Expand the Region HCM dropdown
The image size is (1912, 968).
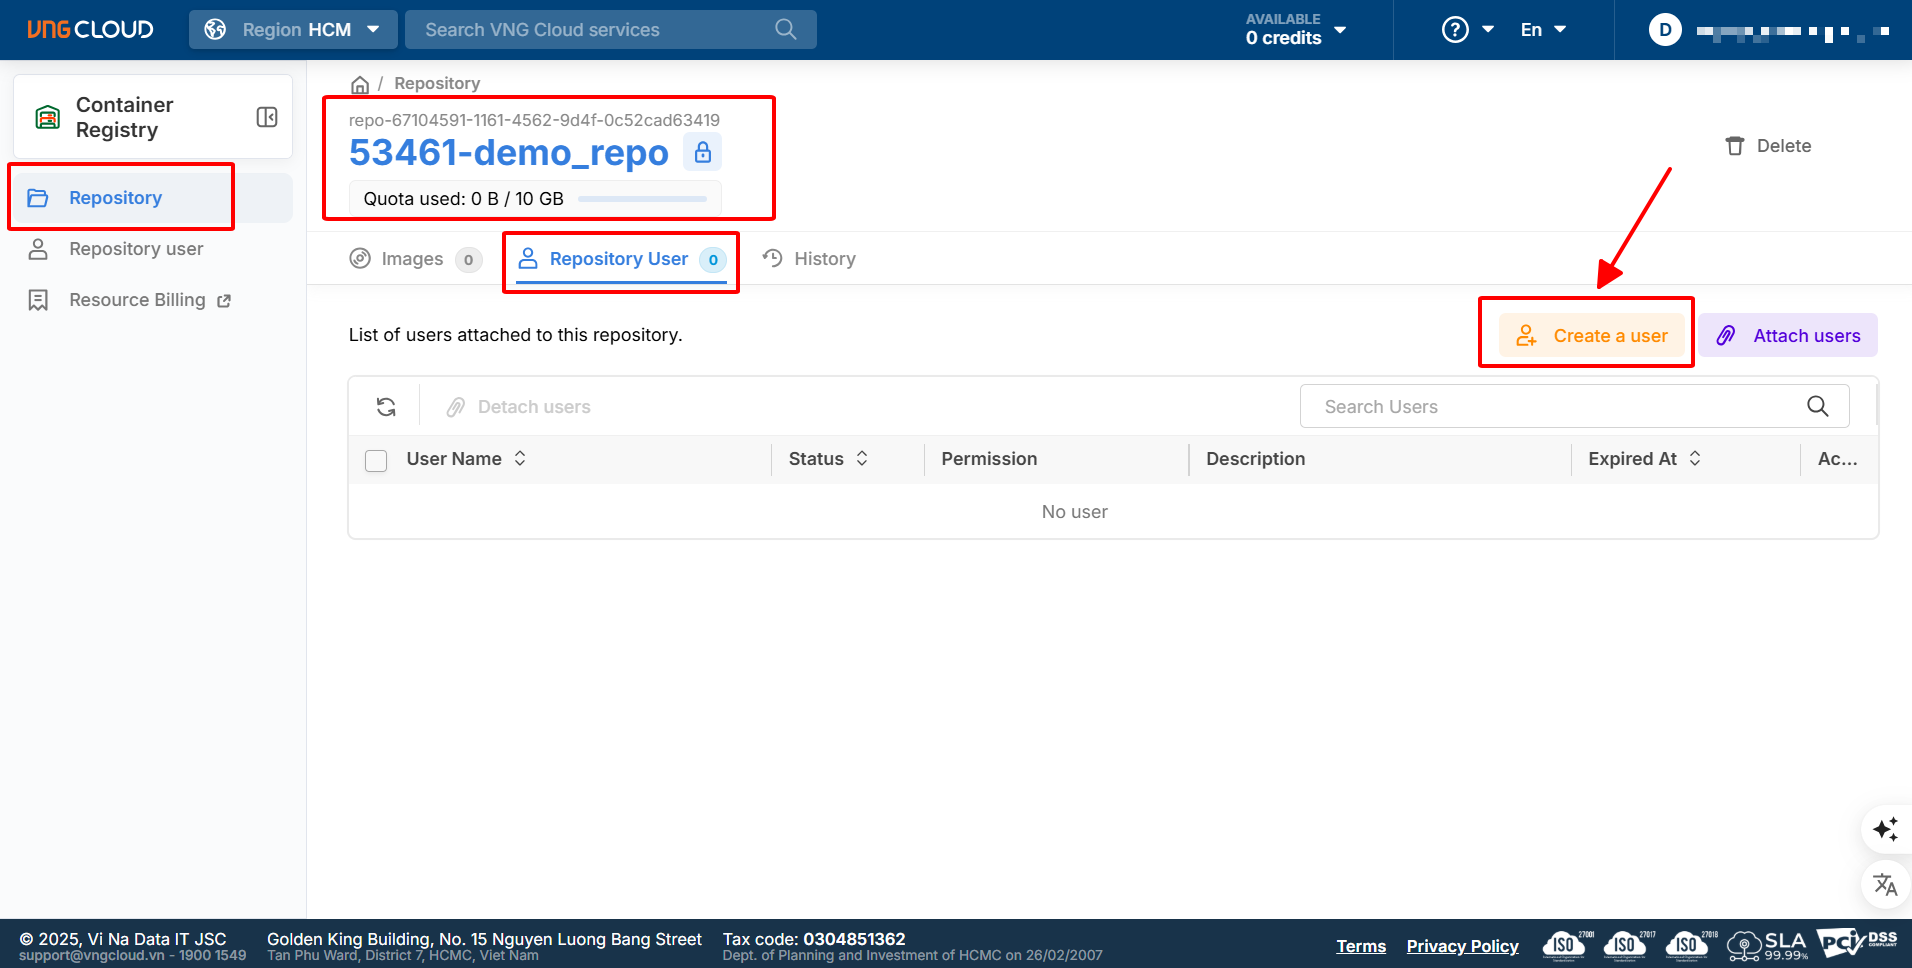coord(293,30)
